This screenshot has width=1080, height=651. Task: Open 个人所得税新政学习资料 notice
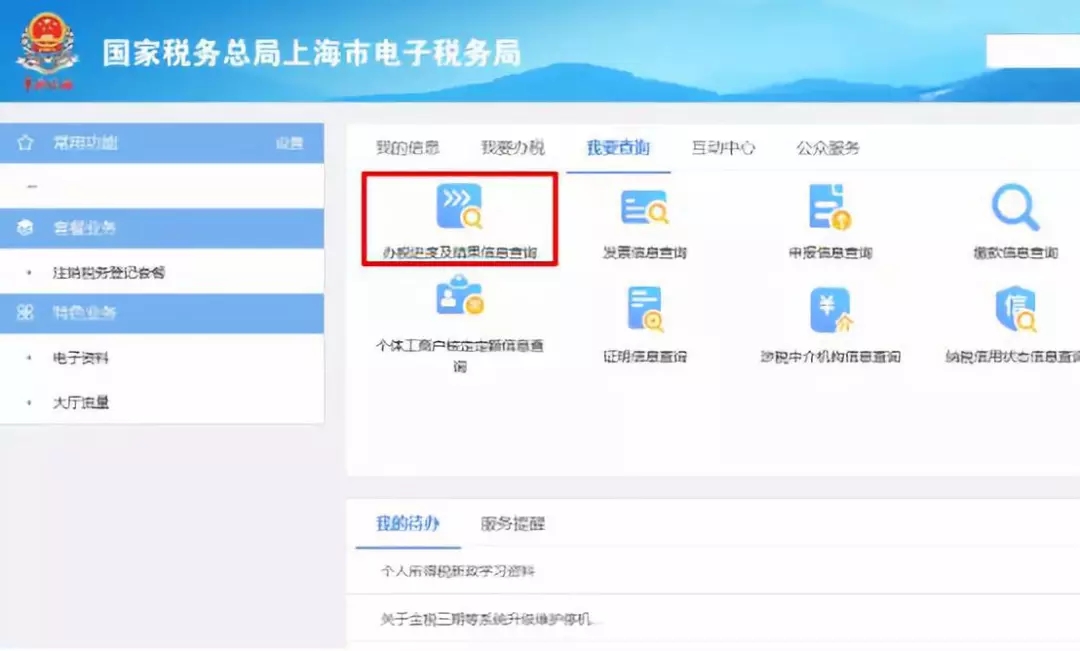point(457,571)
